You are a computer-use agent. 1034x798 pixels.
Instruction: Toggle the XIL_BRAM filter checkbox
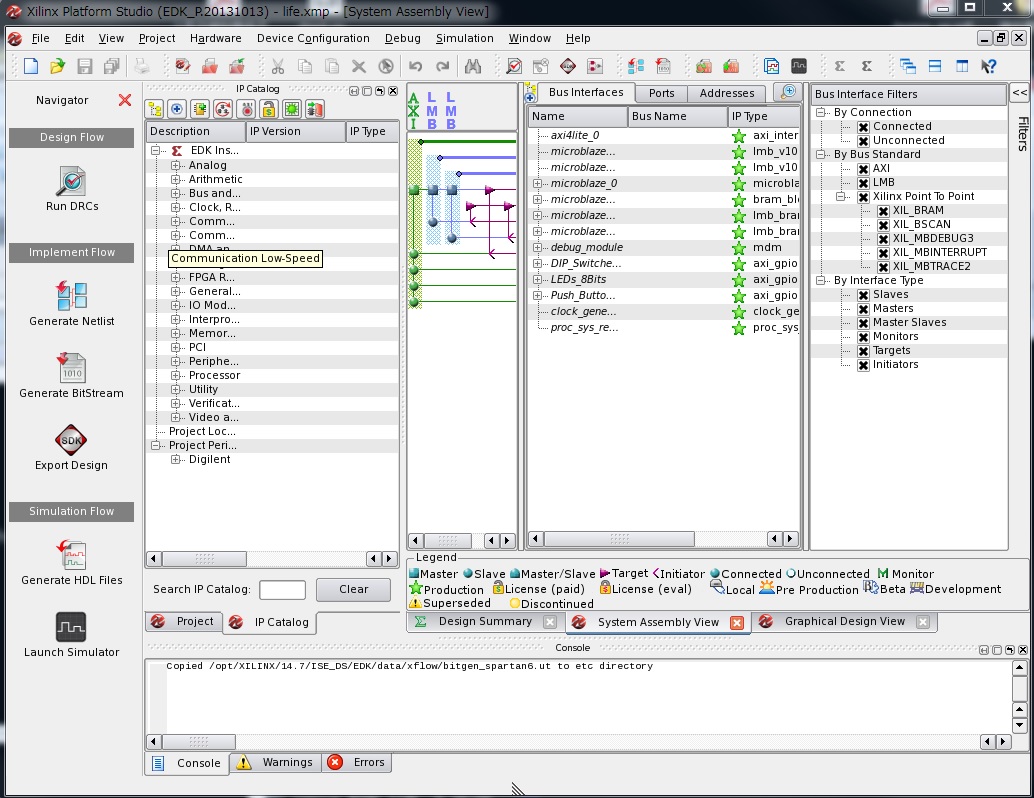884,211
